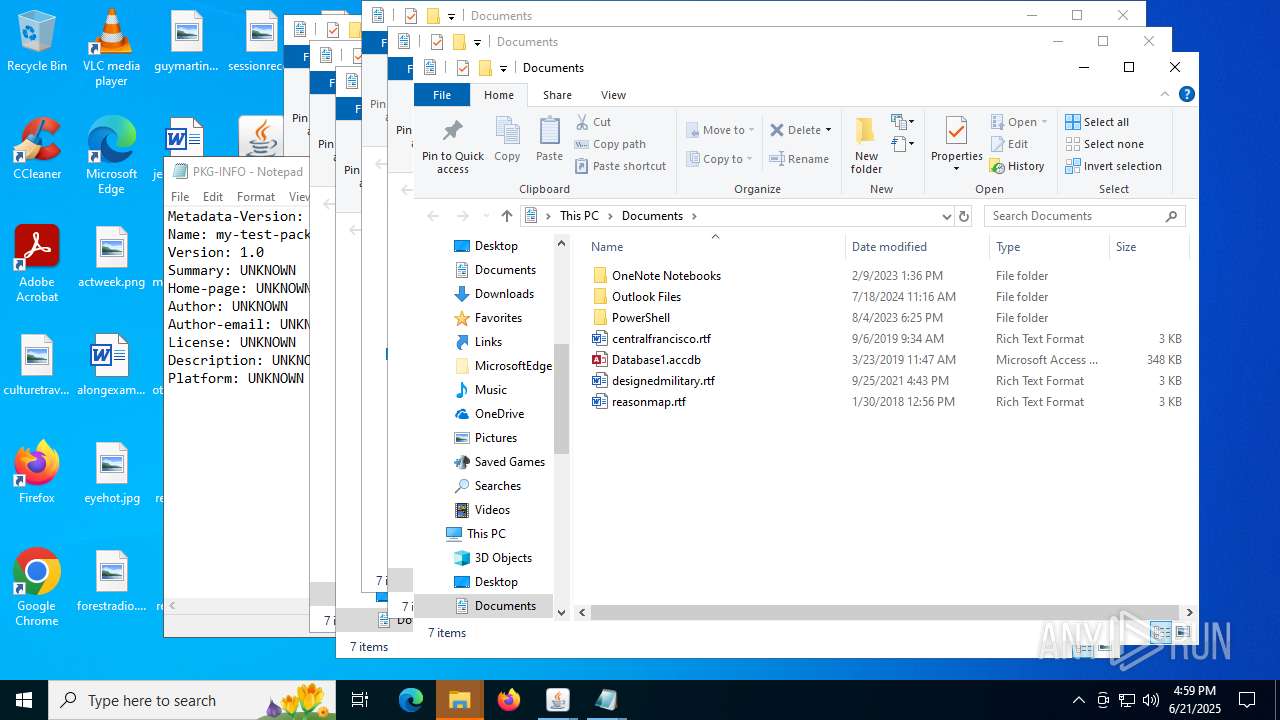Select Downloads in navigation pane
The height and width of the screenshot is (720, 1280).
[504, 294]
